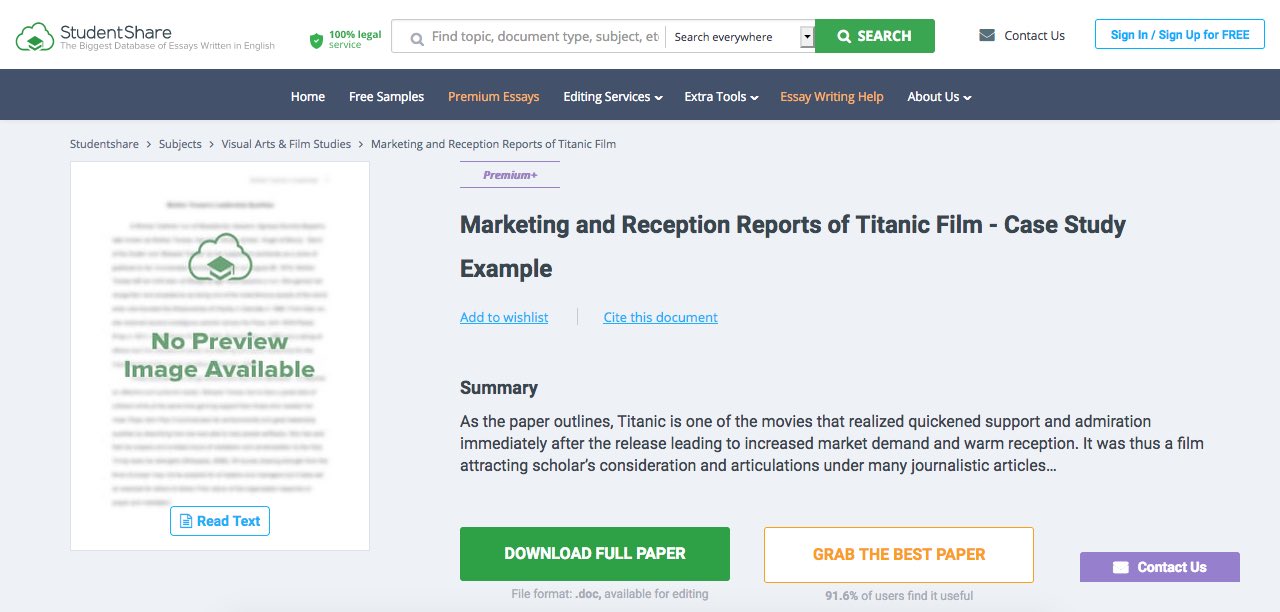Click the Read Text button
Screen dimensions: 1280x612
(220, 521)
